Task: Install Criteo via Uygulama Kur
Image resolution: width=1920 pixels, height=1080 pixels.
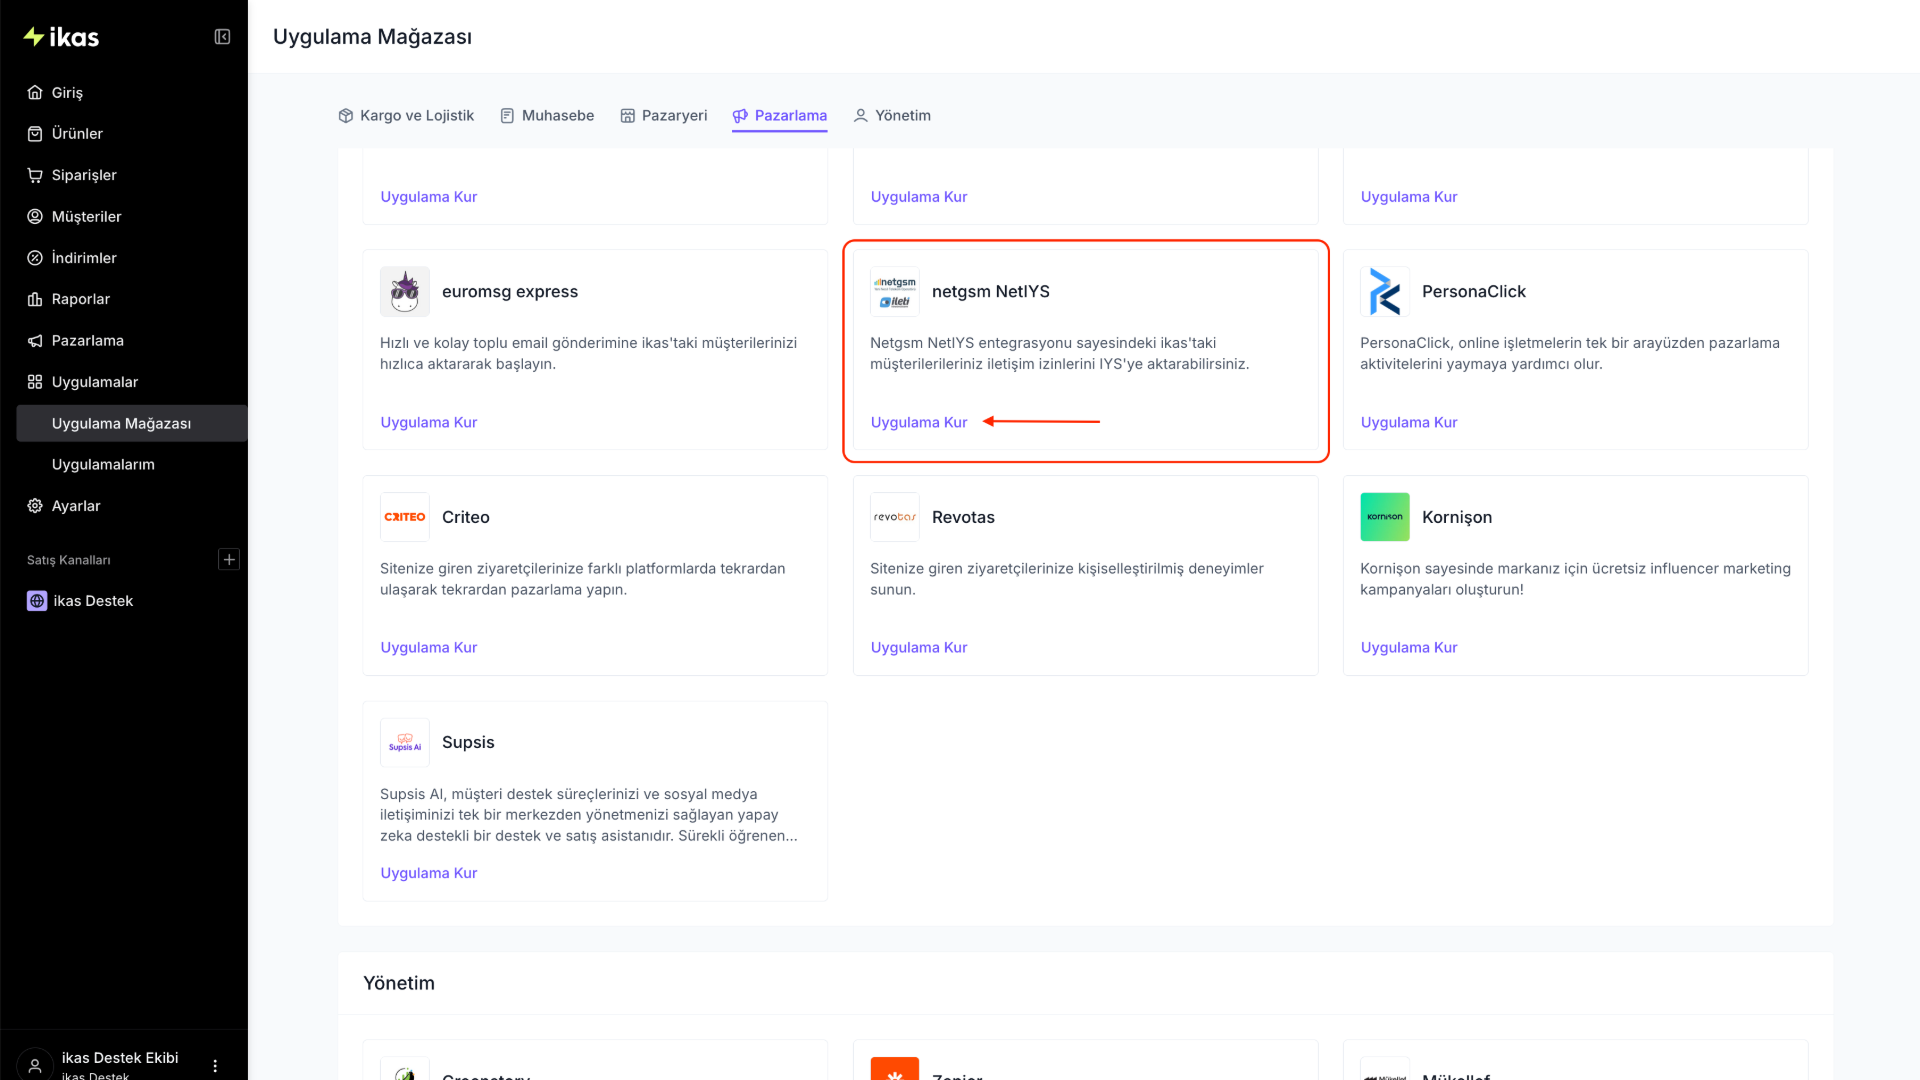Action: point(429,648)
